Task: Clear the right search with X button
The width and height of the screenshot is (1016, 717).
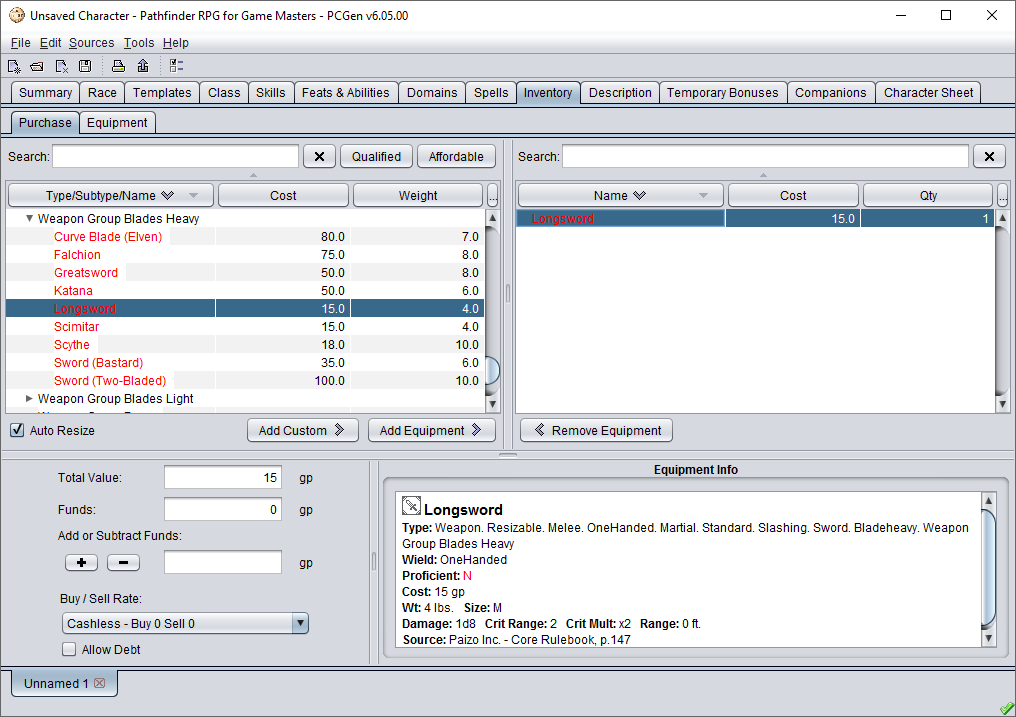Action: [x=989, y=157]
